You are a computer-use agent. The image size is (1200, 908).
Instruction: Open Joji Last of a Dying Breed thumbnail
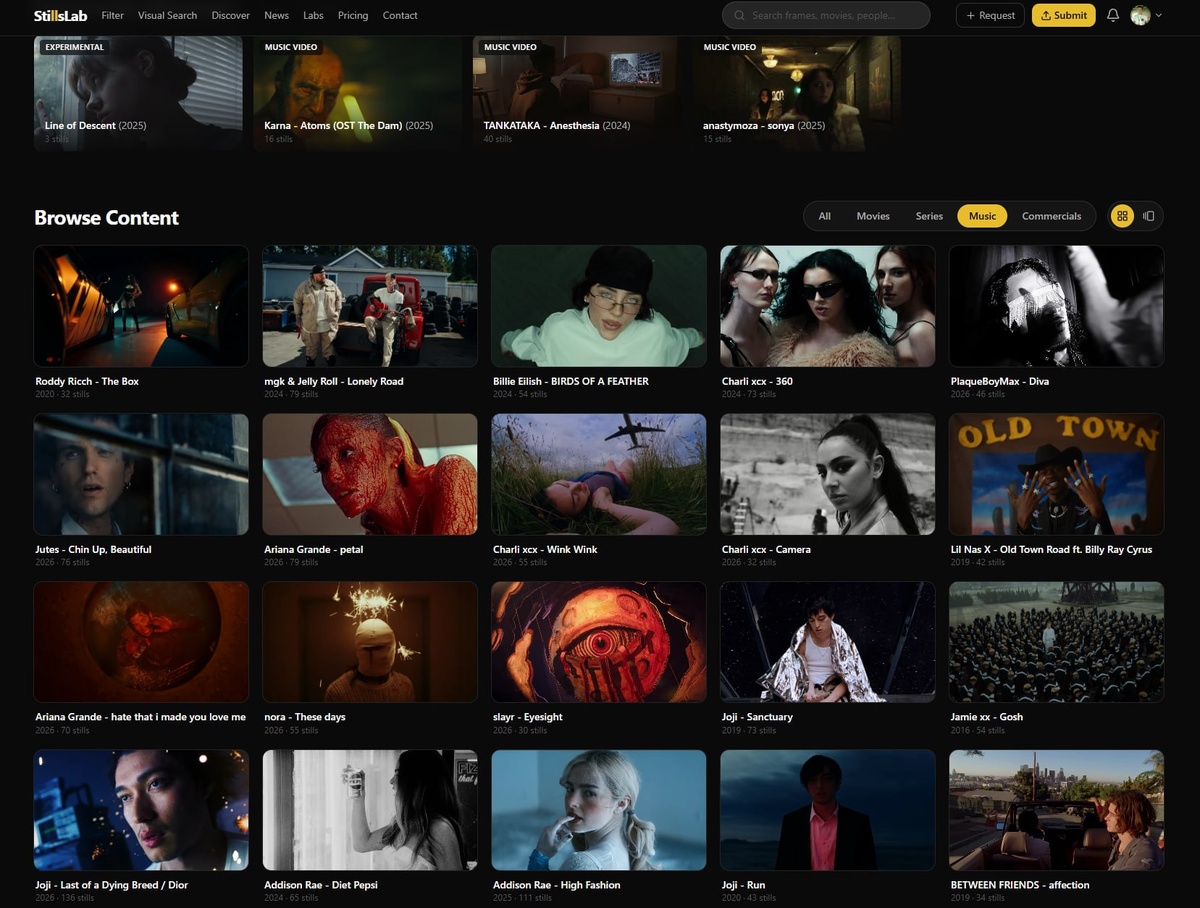[141, 810]
